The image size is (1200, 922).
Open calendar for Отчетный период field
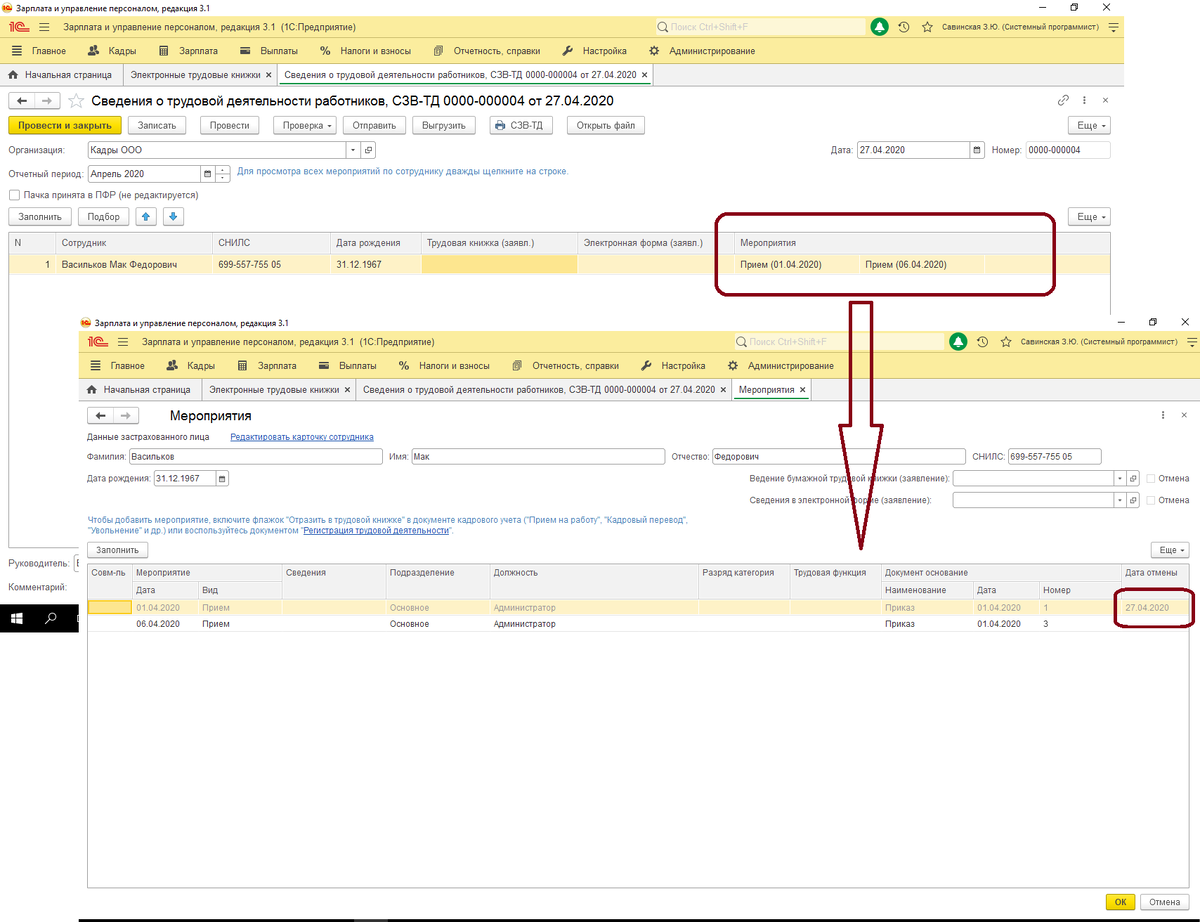point(207,175)
